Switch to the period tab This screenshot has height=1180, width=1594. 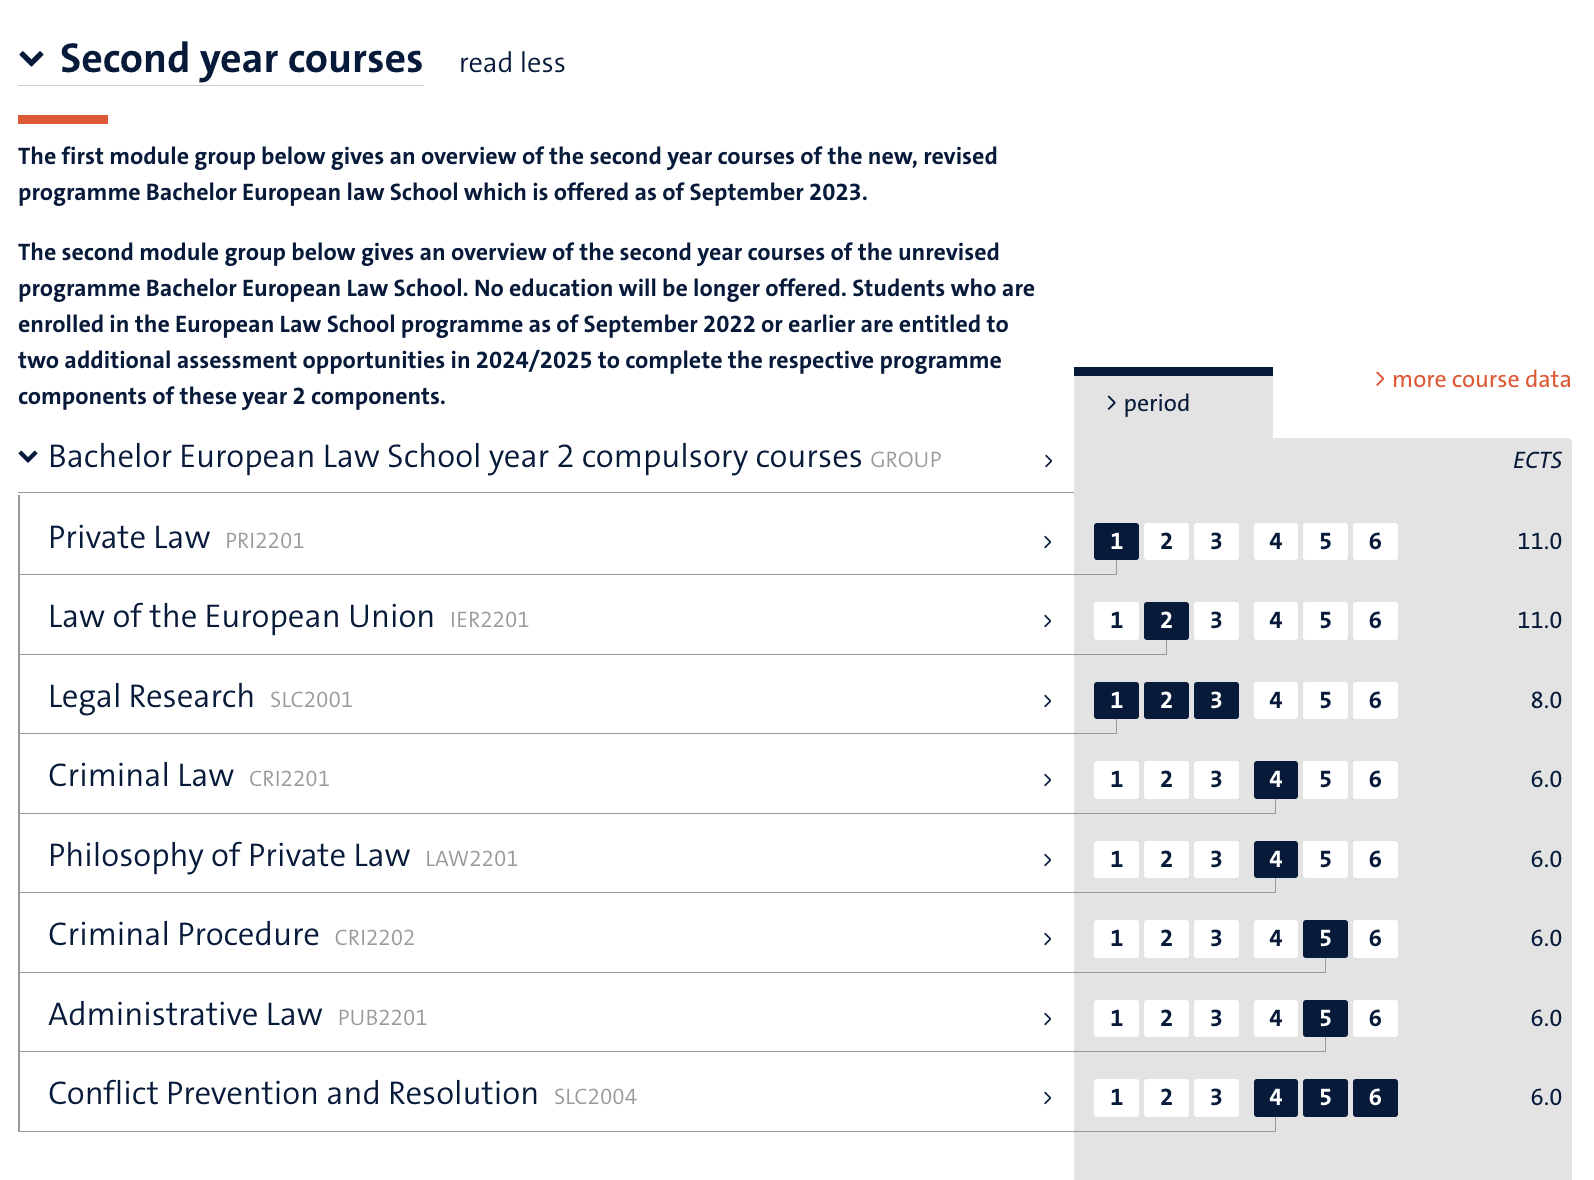(1148, 403)
